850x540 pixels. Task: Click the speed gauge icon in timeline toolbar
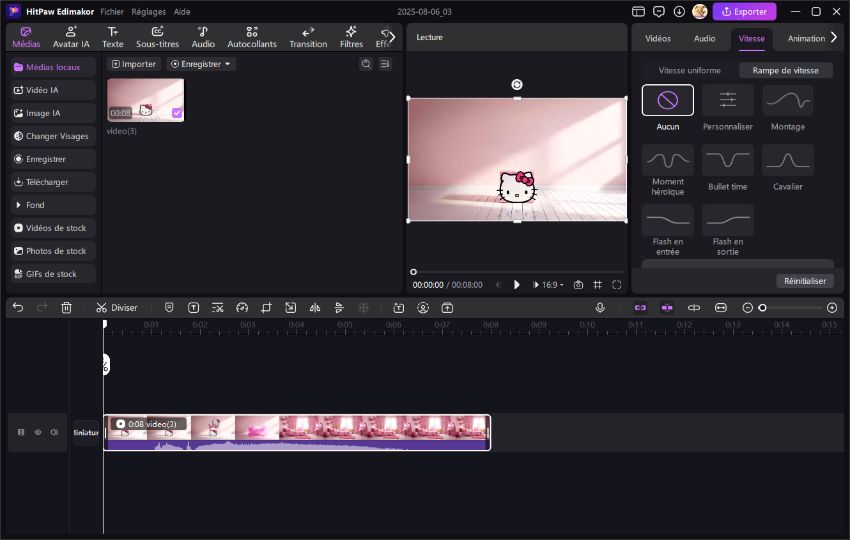click(242, 307)
